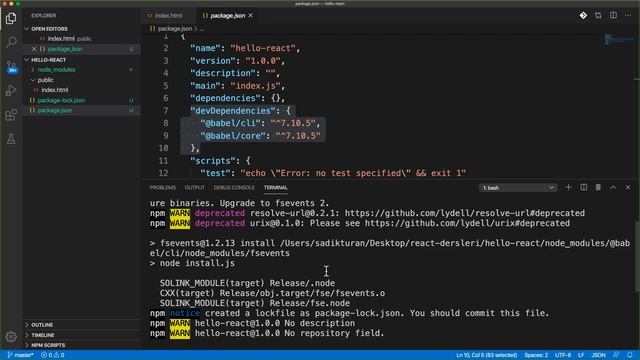The width and height of the screenshot is (640, 360).
Task: Click package.json breadcrumb above the editor
Action: (x=175, y=29)
